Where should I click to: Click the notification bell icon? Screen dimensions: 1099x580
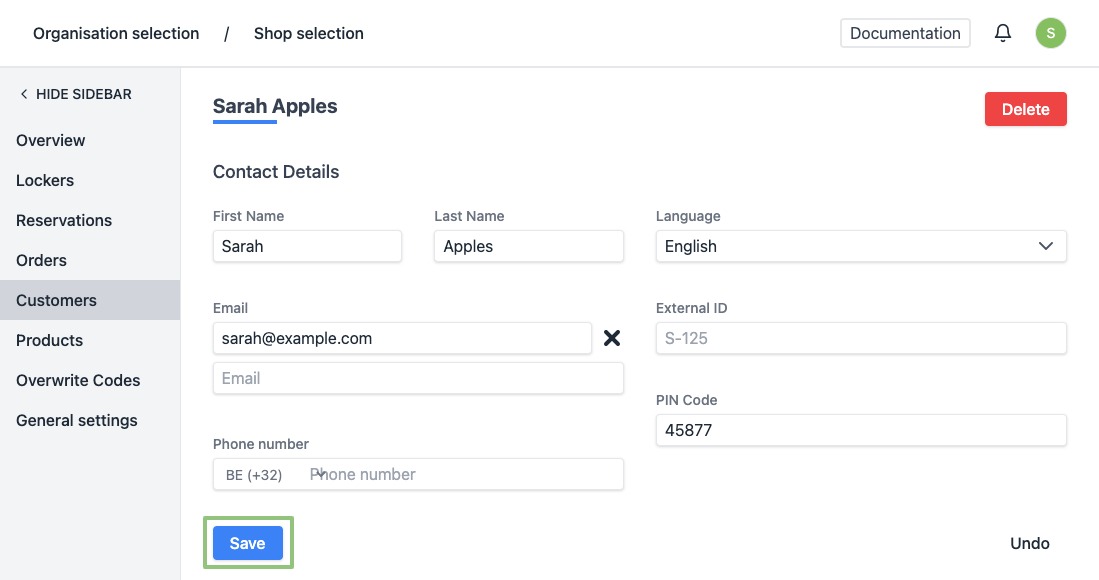1003,33
